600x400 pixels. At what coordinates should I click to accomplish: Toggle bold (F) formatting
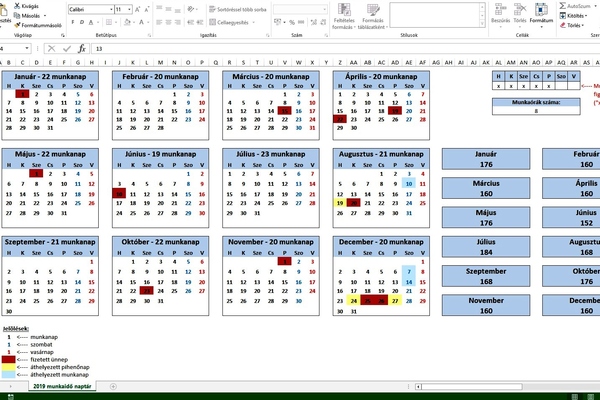coord(73,22)
